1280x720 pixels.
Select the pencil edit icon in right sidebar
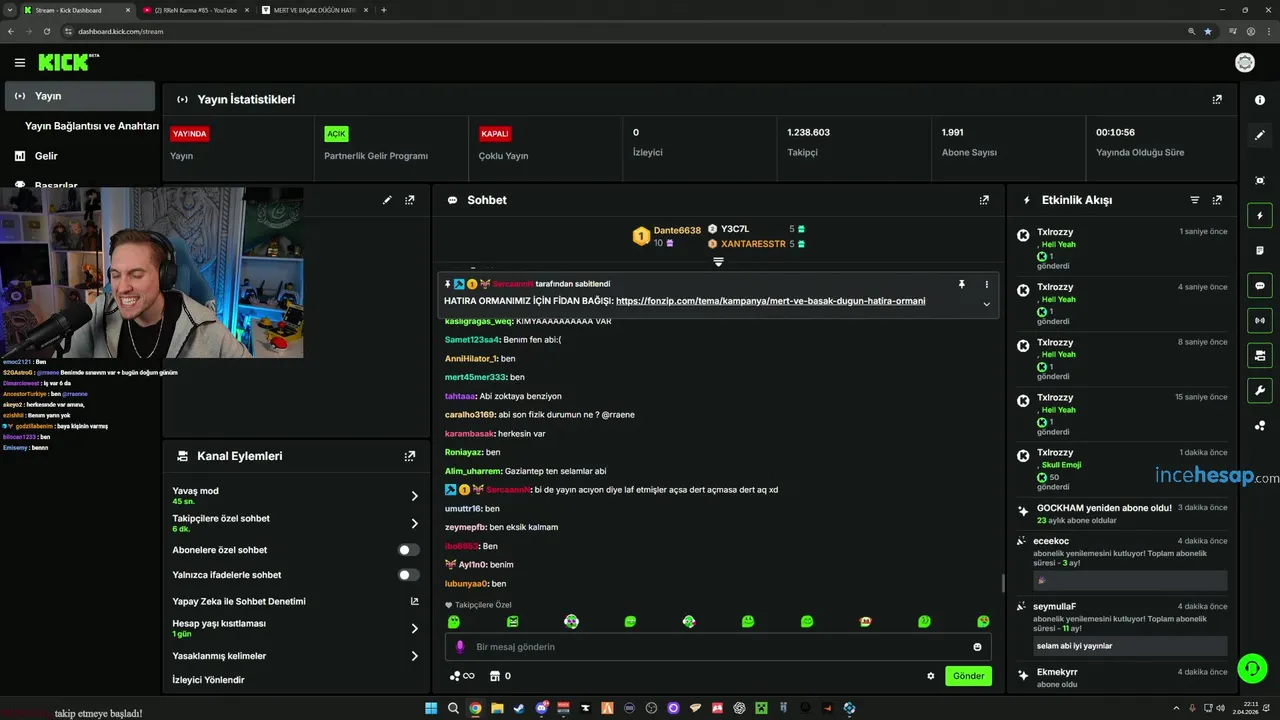pyautogui.click(x=1260, y=135)
